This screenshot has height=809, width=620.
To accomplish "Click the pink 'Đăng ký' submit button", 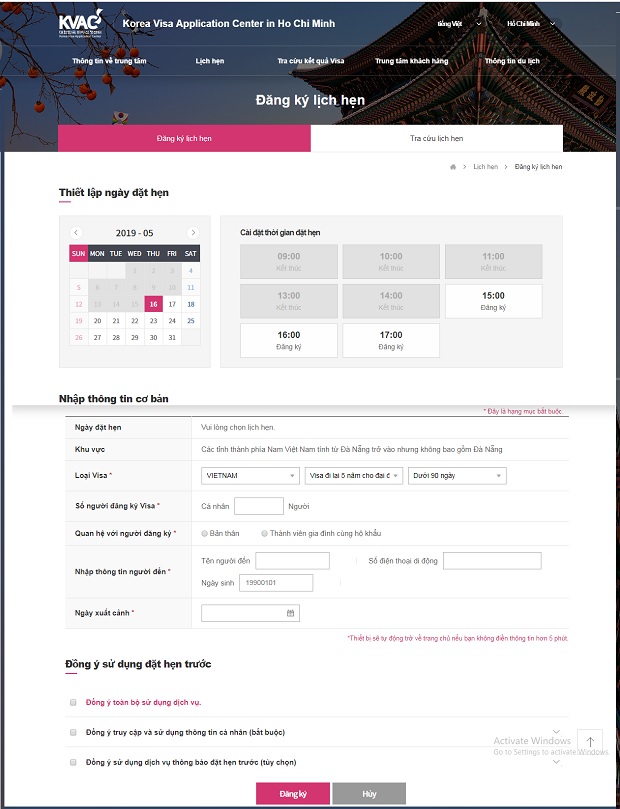I will click(x=293, y=793).
